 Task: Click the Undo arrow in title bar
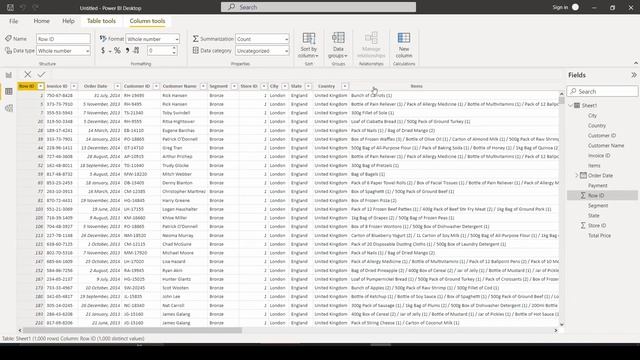(x=23, y=7)
